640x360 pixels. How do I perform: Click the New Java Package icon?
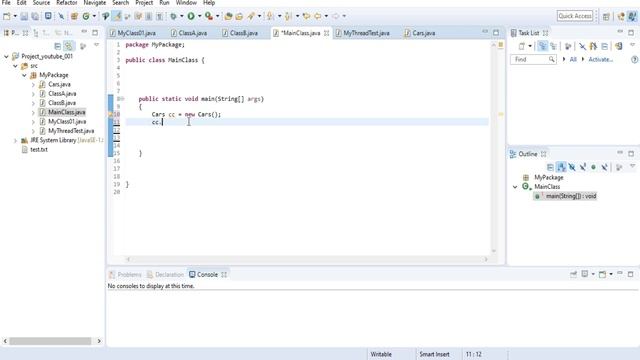74,16
